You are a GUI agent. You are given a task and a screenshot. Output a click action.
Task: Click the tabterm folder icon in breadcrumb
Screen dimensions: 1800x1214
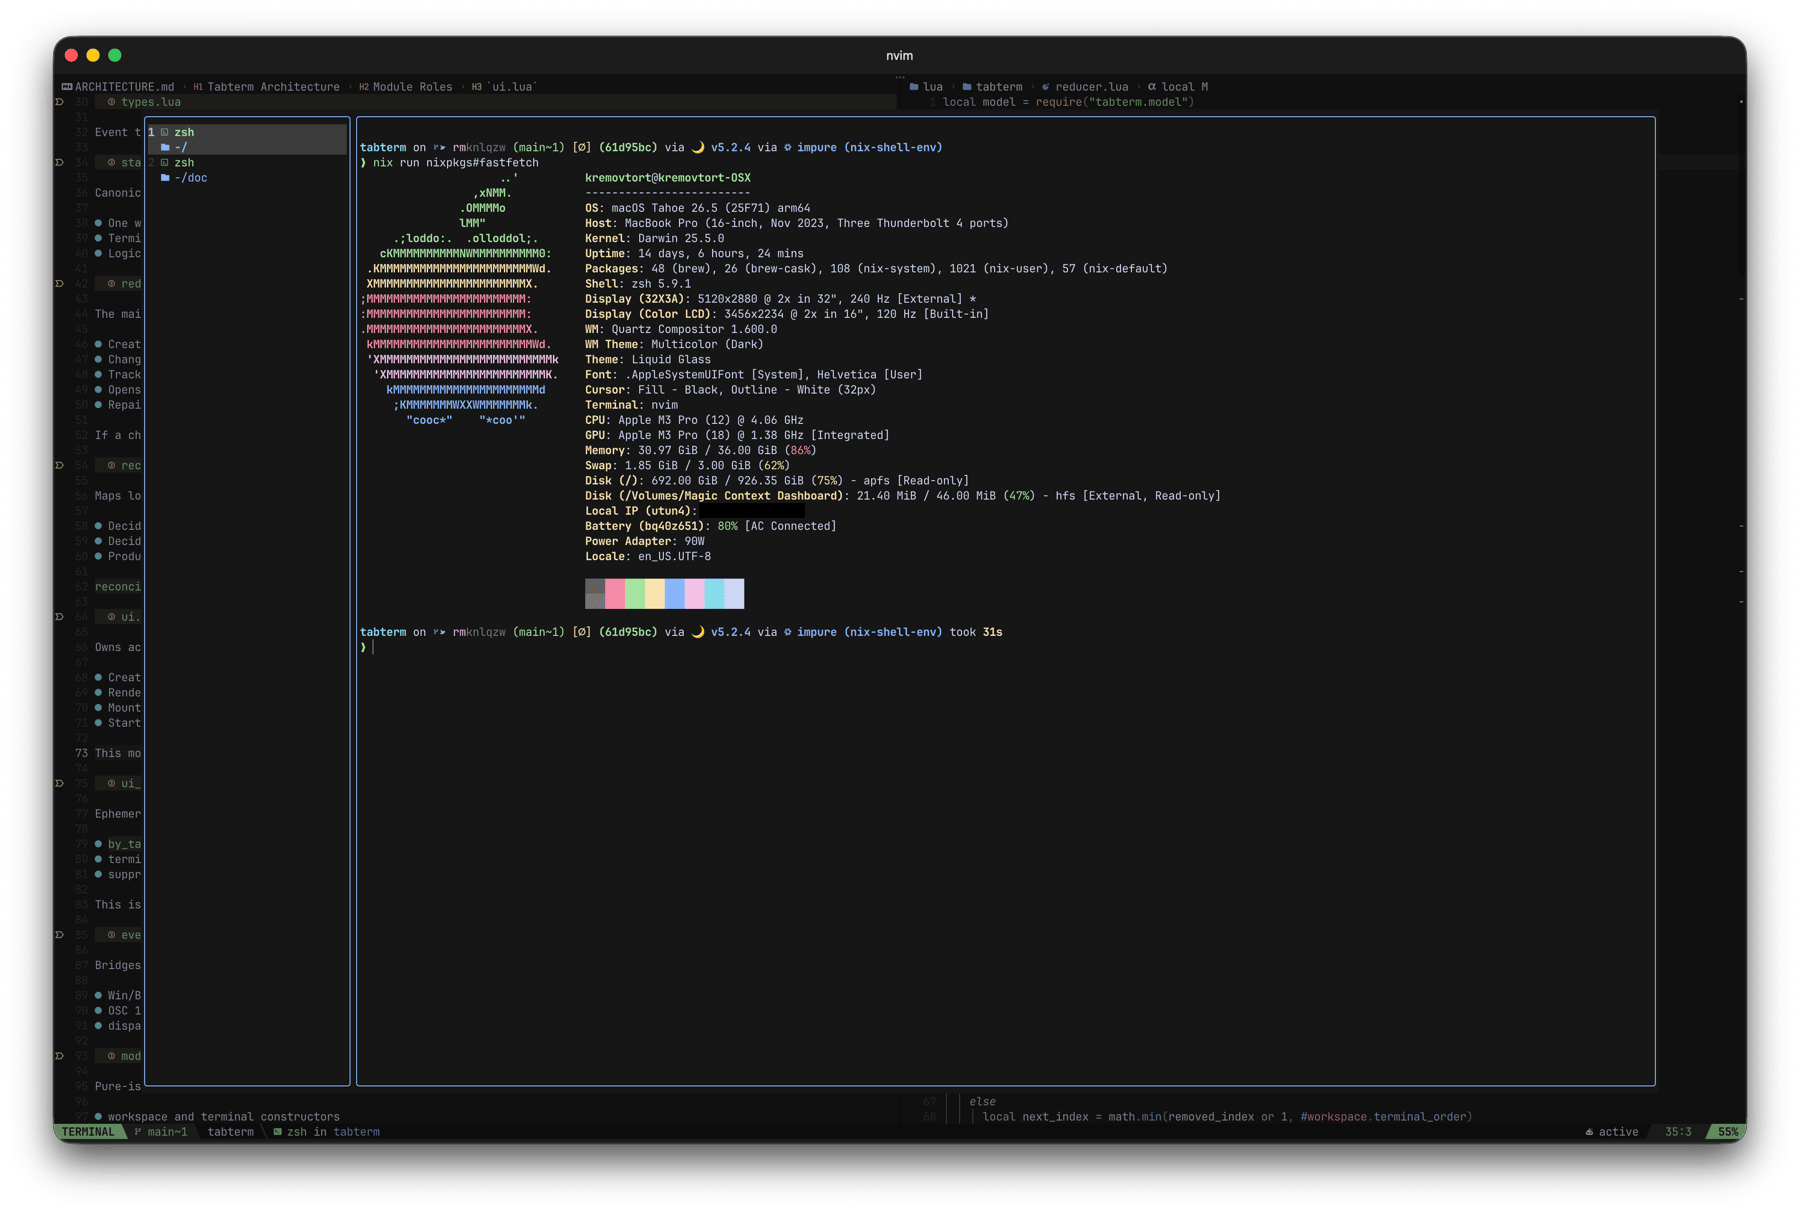(x=967, y=87)
